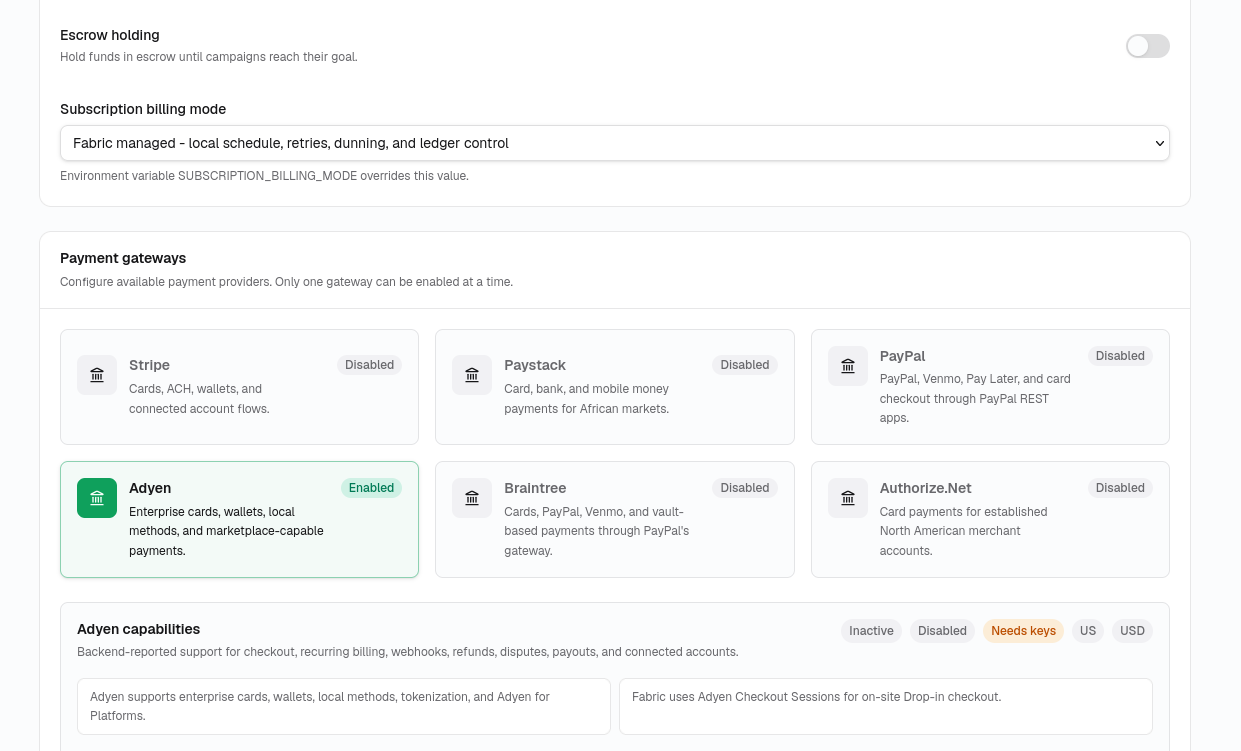The height and width of the screenshot is (751, 1241).
Task: Click the Needs keys status badge
Action: [1023, 631]
